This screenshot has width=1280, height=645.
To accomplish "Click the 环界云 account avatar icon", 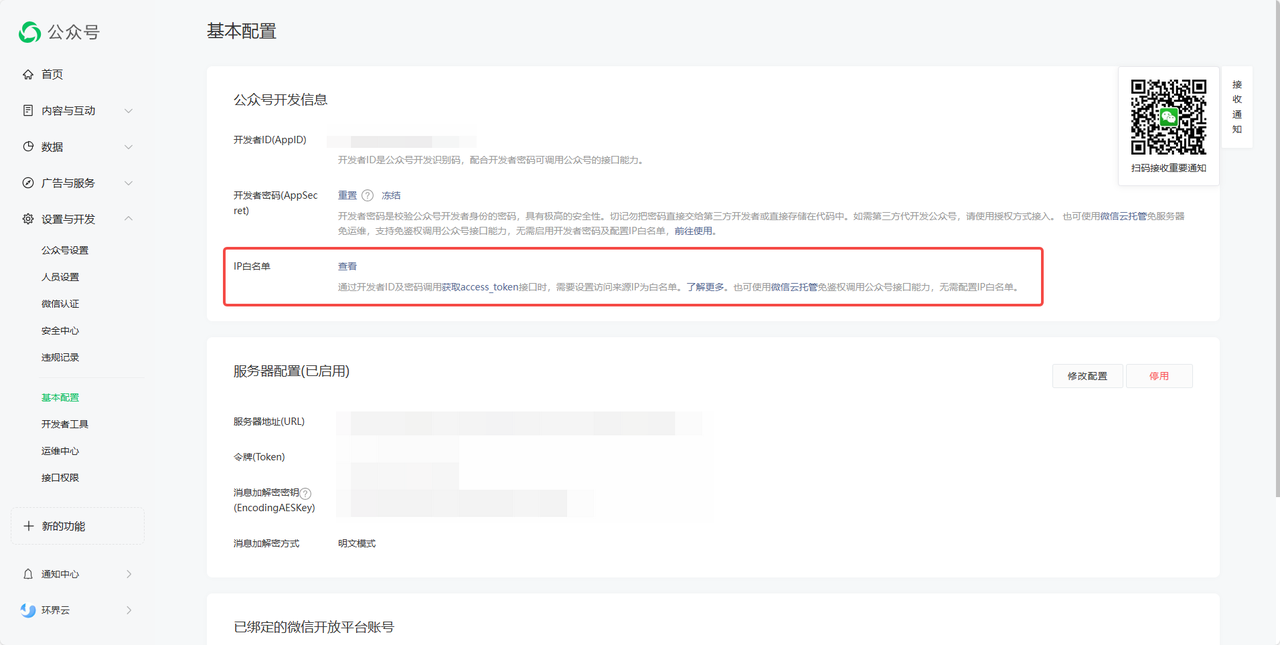I will 28,610.
